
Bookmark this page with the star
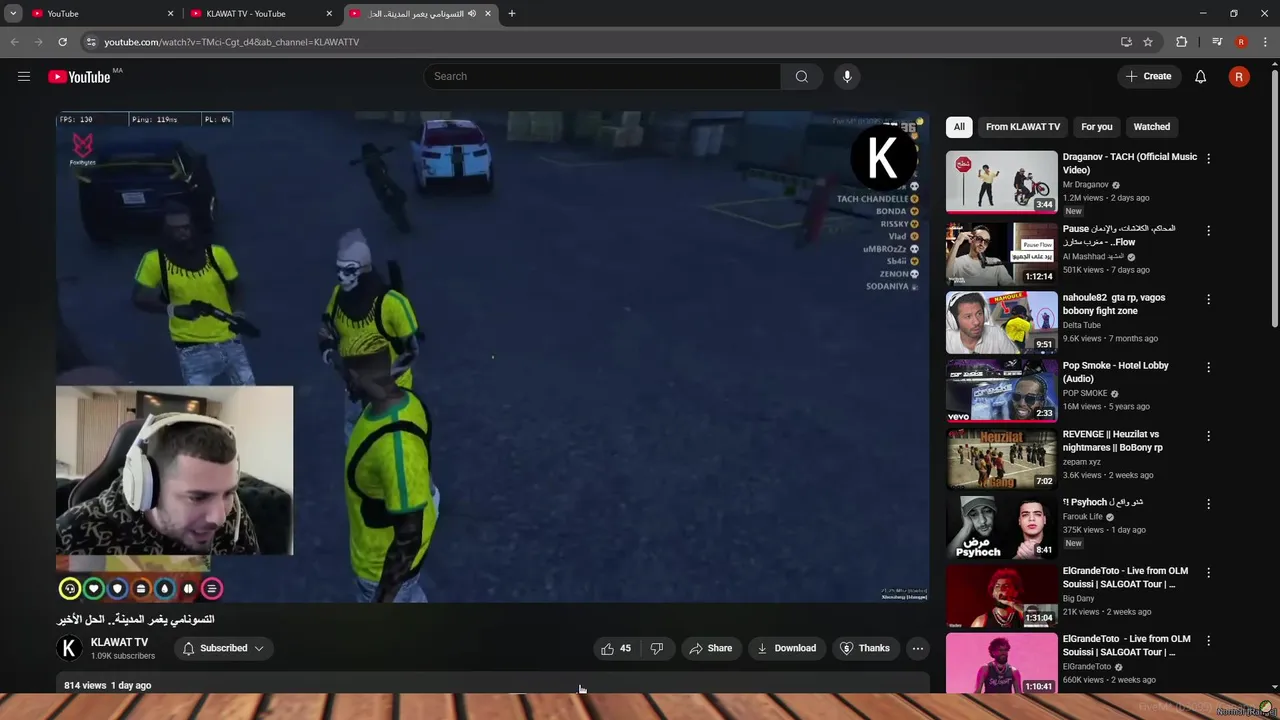coord(1148,42)
